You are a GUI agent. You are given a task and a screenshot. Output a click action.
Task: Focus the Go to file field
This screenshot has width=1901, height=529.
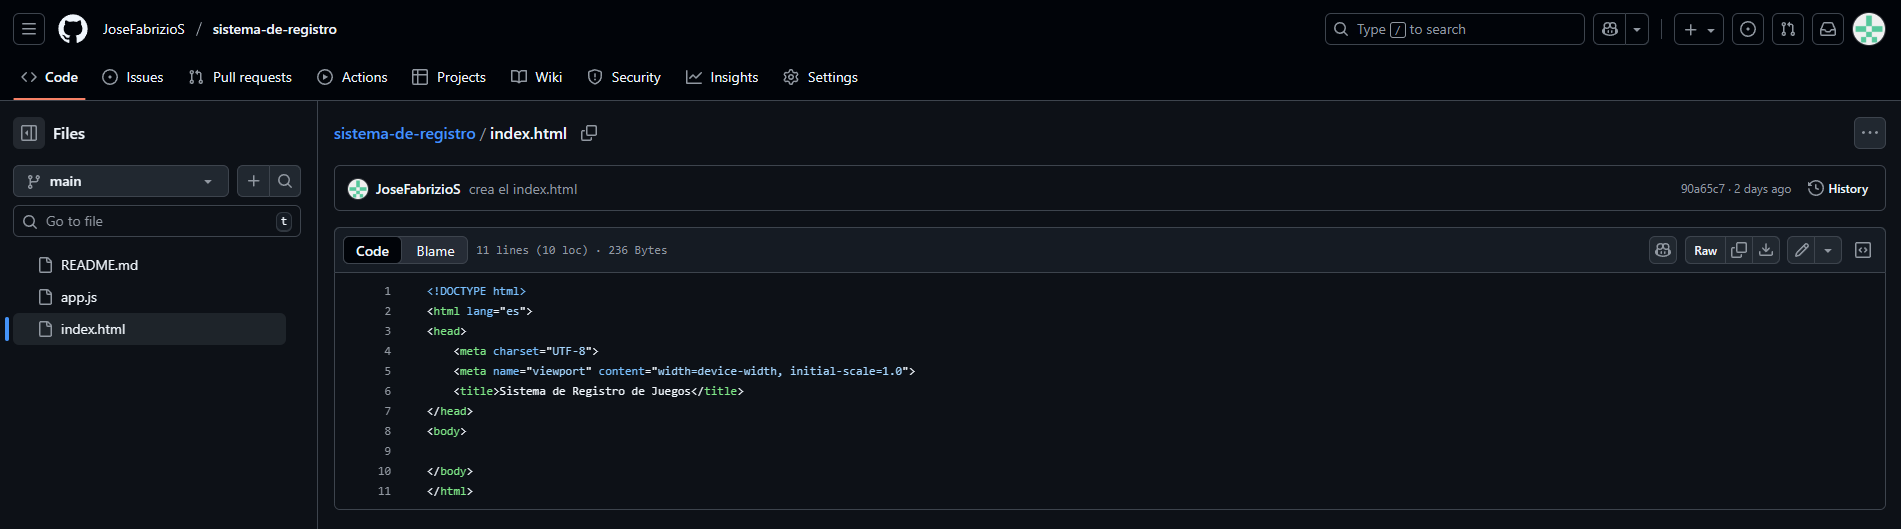157,221
